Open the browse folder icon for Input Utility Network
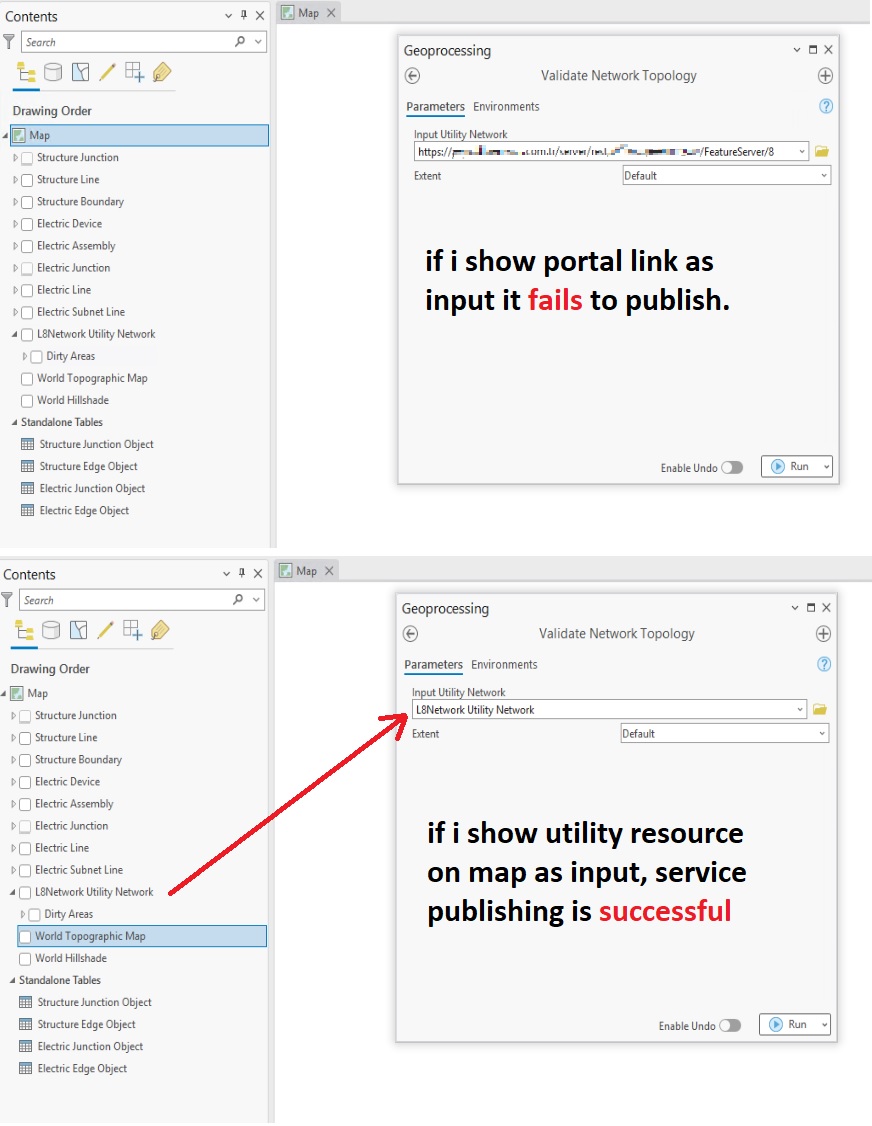Image resolution: width=872 pixels, height=1126 pixels. pos(820,151)
